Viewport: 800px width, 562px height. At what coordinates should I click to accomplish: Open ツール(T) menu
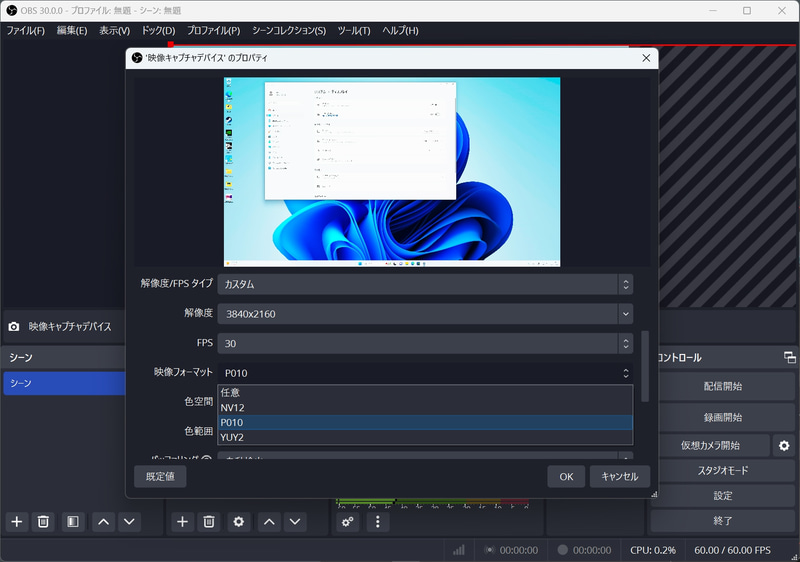pyautogui.click(x=354, y=31)
